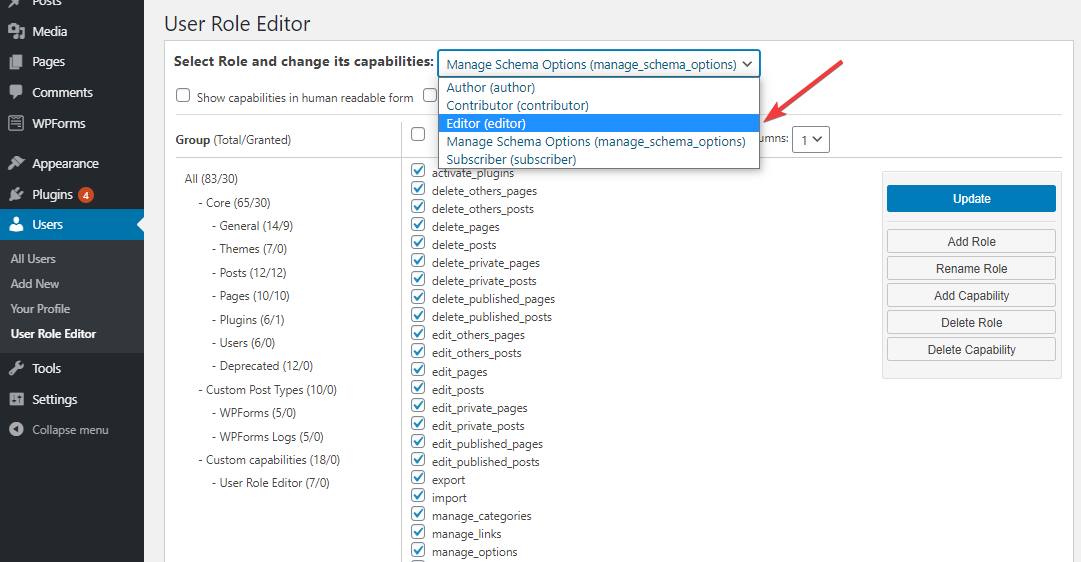
Task: Uncheck the export capability
Action: (418, 477)
